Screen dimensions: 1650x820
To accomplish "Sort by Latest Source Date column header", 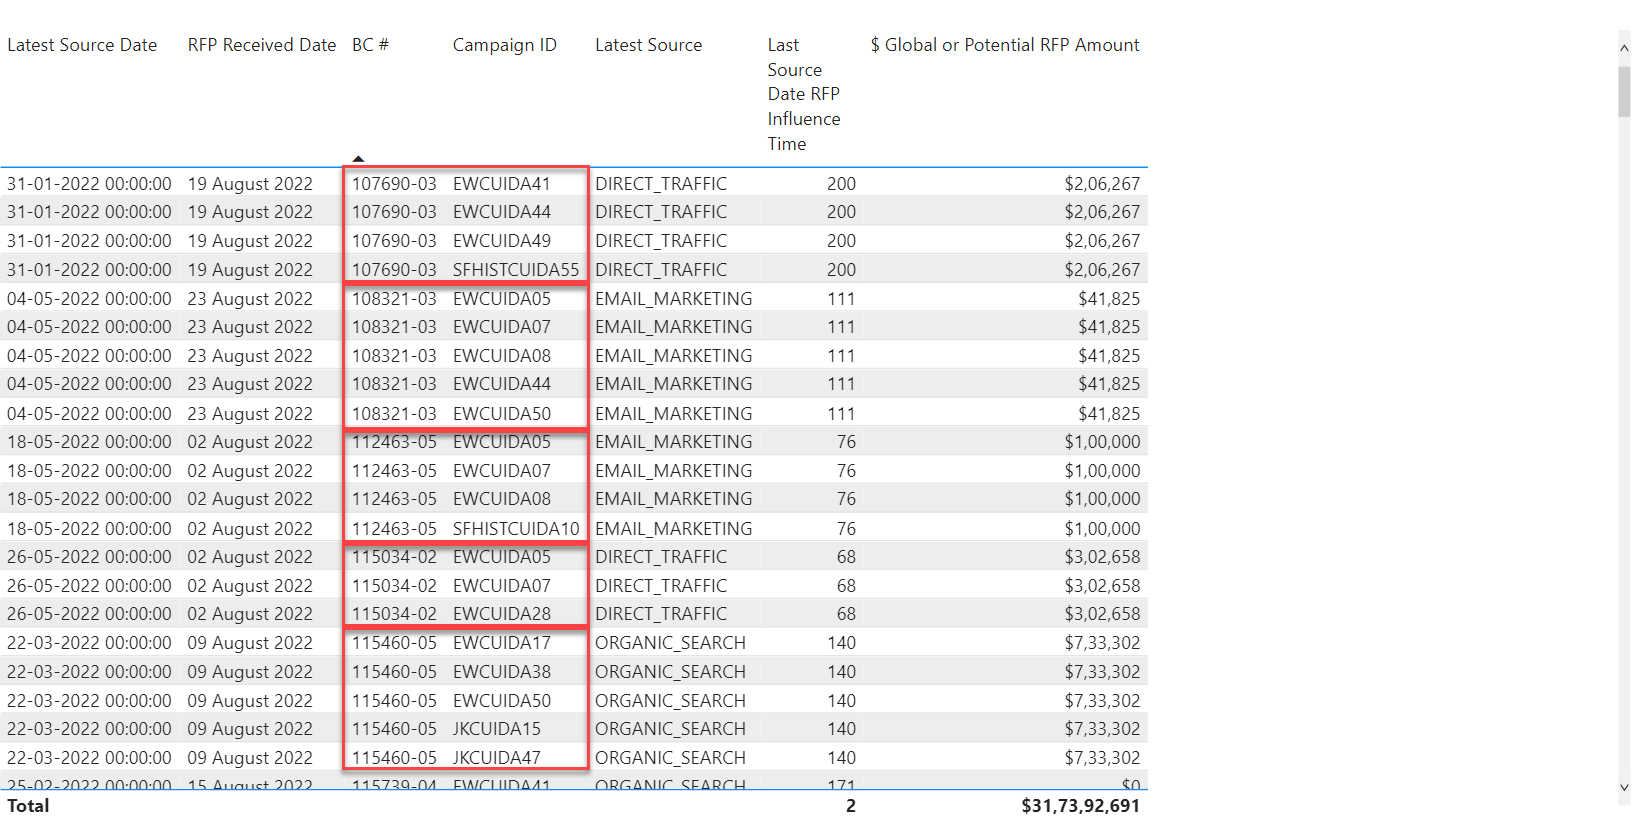I will [82, 45].
